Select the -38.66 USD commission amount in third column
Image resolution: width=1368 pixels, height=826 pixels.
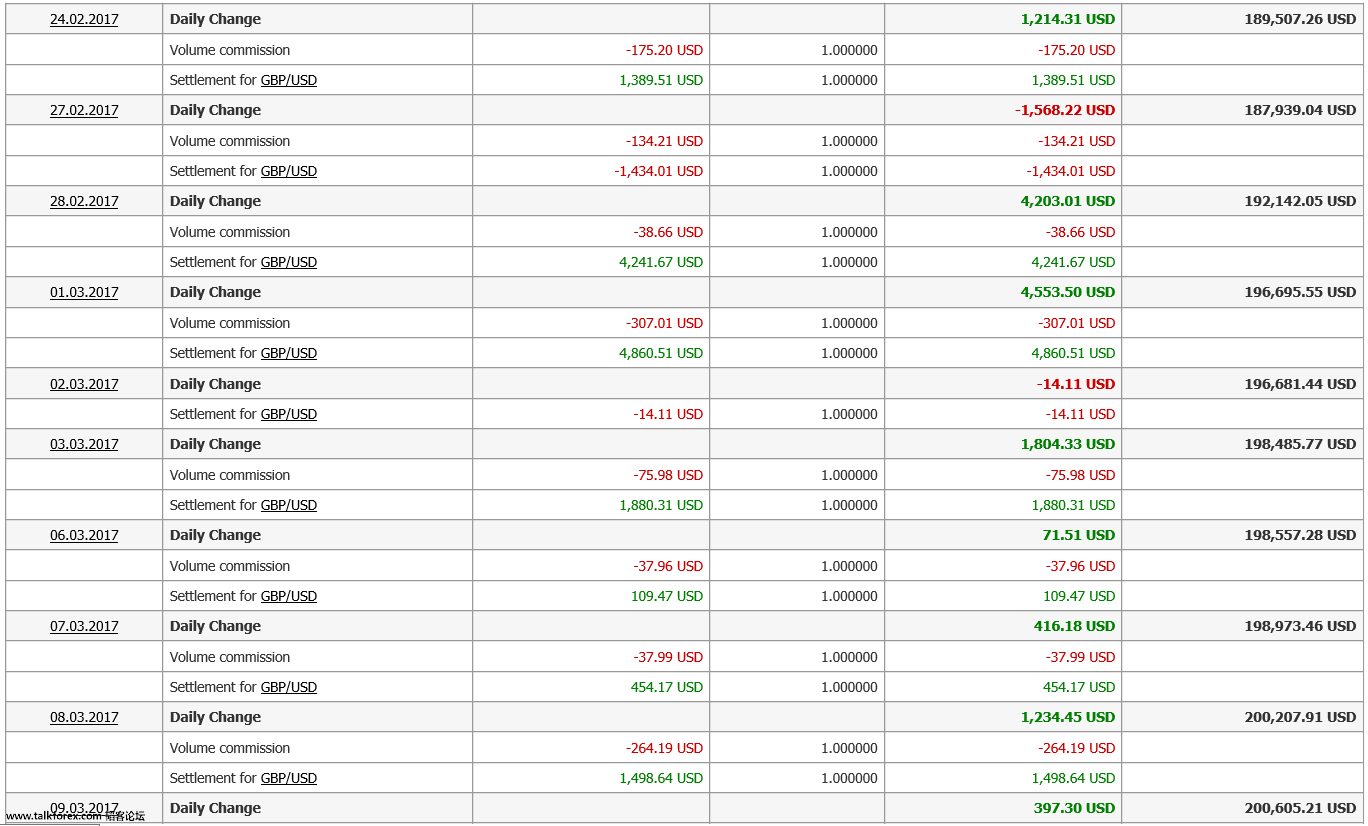pos(668,232)
